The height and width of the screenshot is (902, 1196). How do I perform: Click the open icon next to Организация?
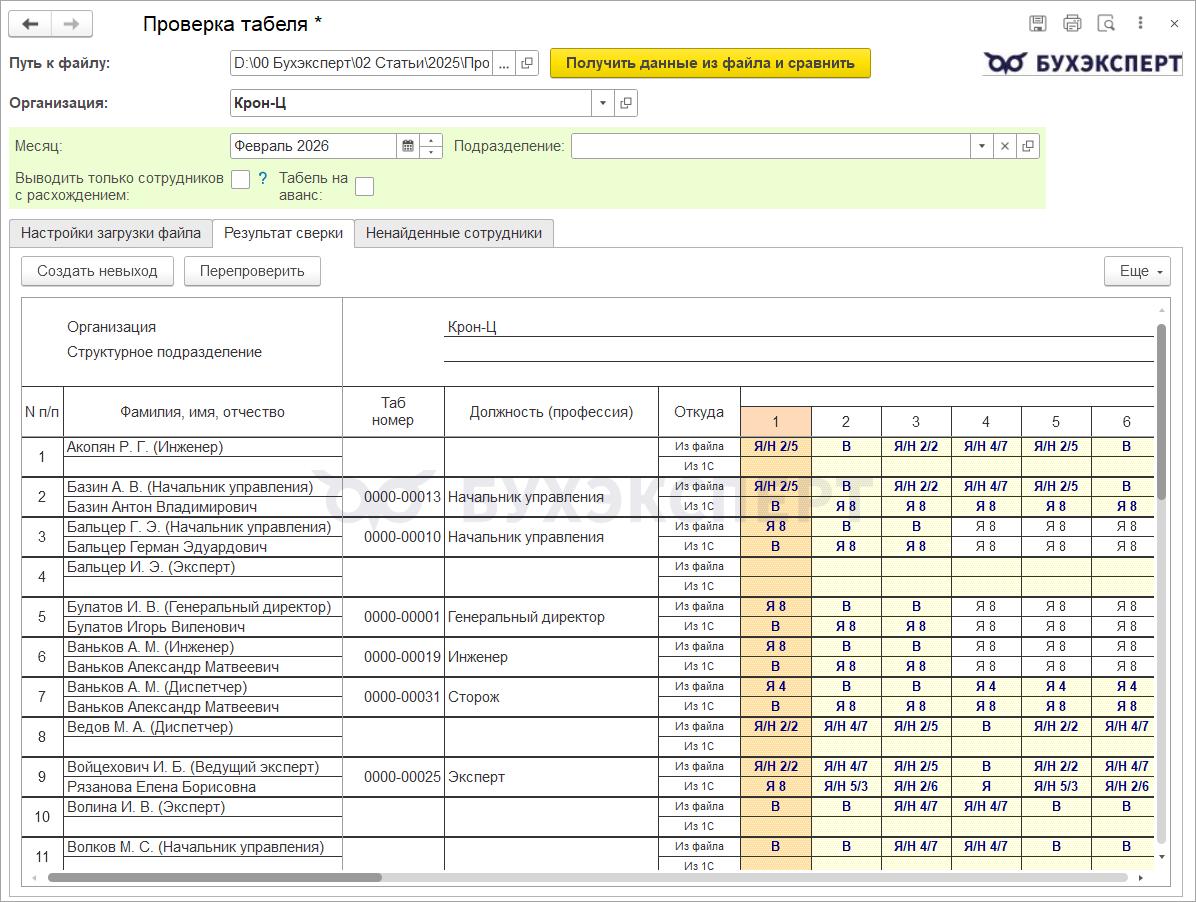[627, 103]
